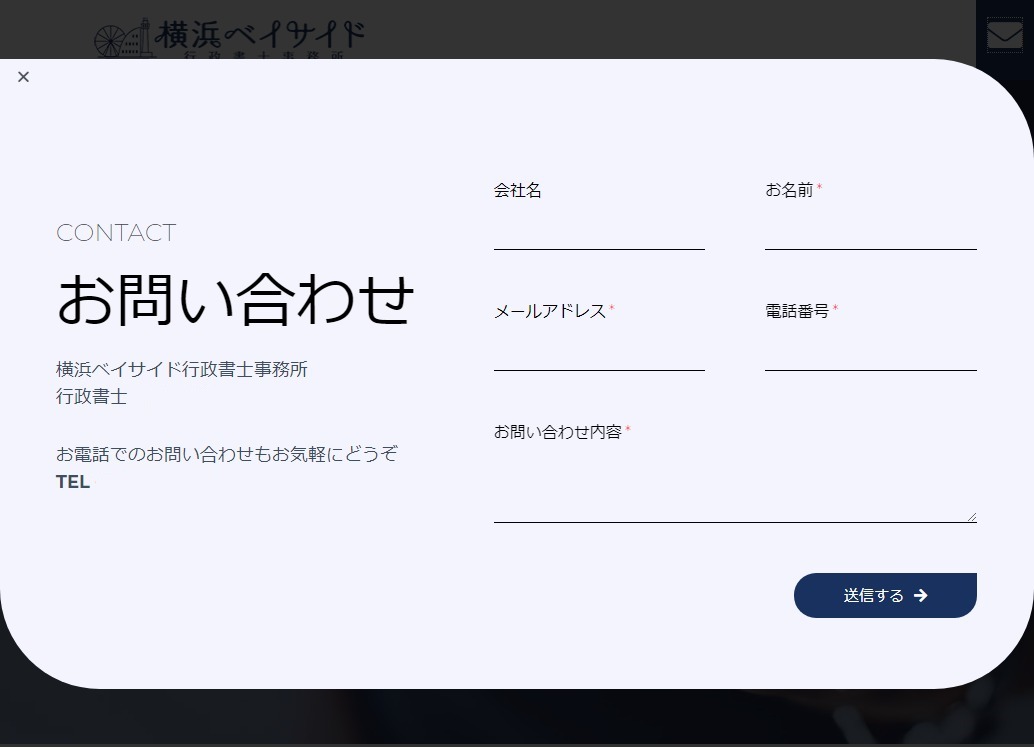Focus the お名前 input field

click(x=870, y=232)
